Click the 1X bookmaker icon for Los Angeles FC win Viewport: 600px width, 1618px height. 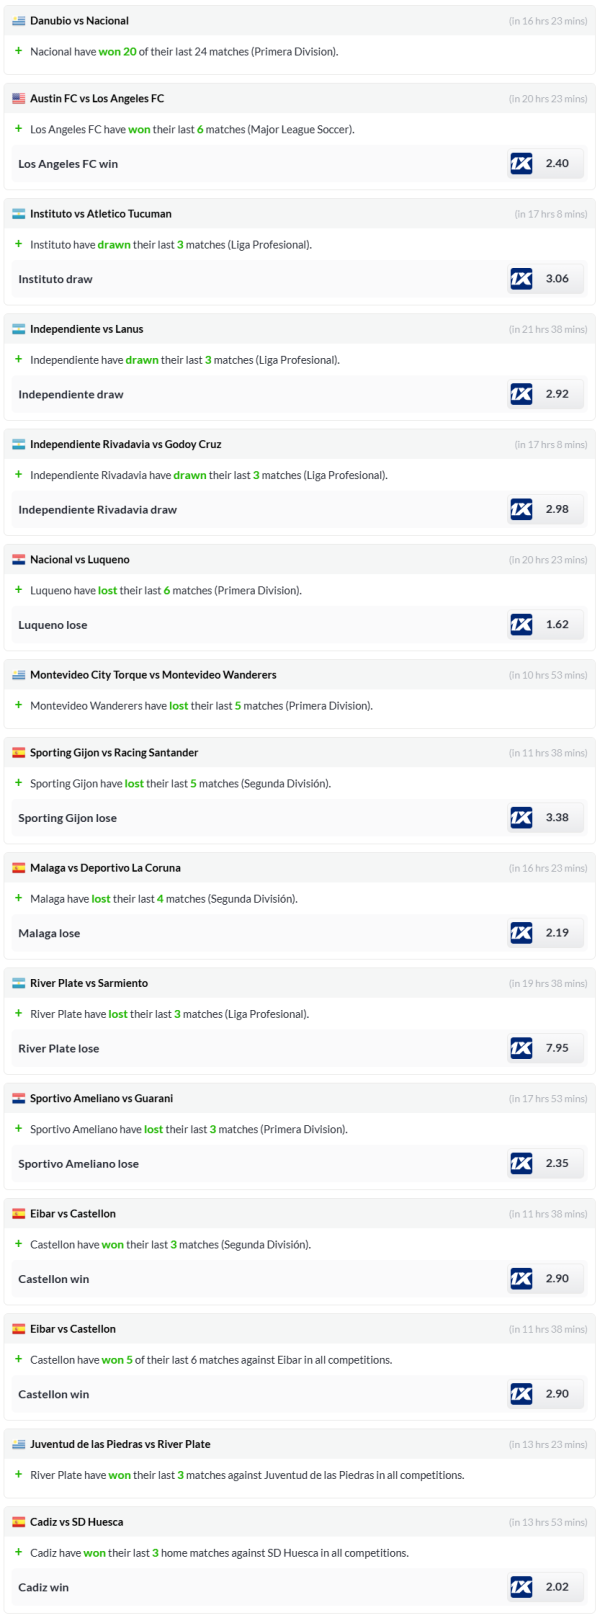point(521,164)
